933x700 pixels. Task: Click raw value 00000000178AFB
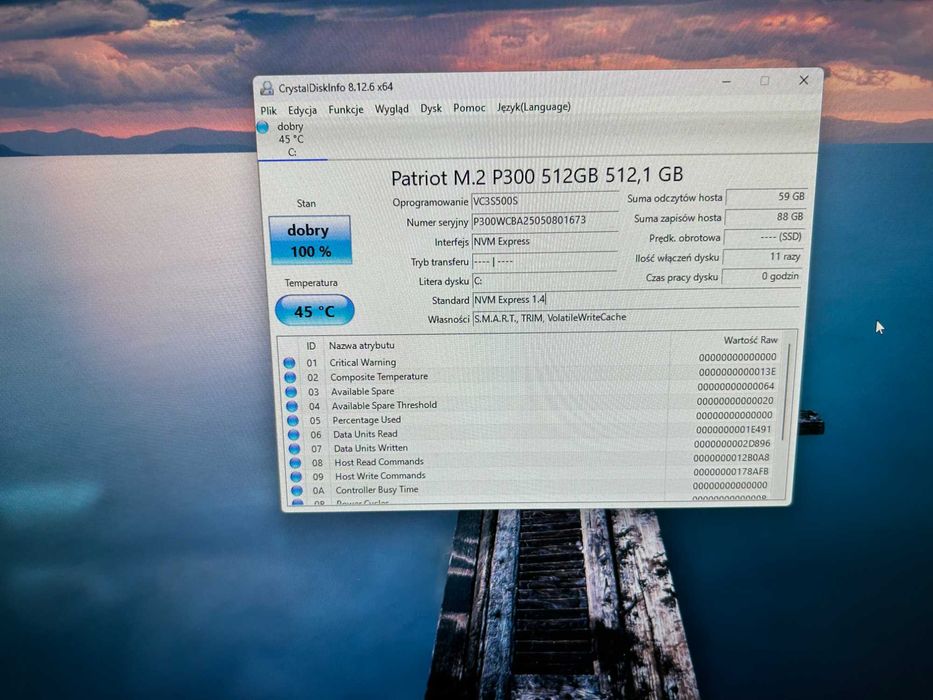click(731, 471)
